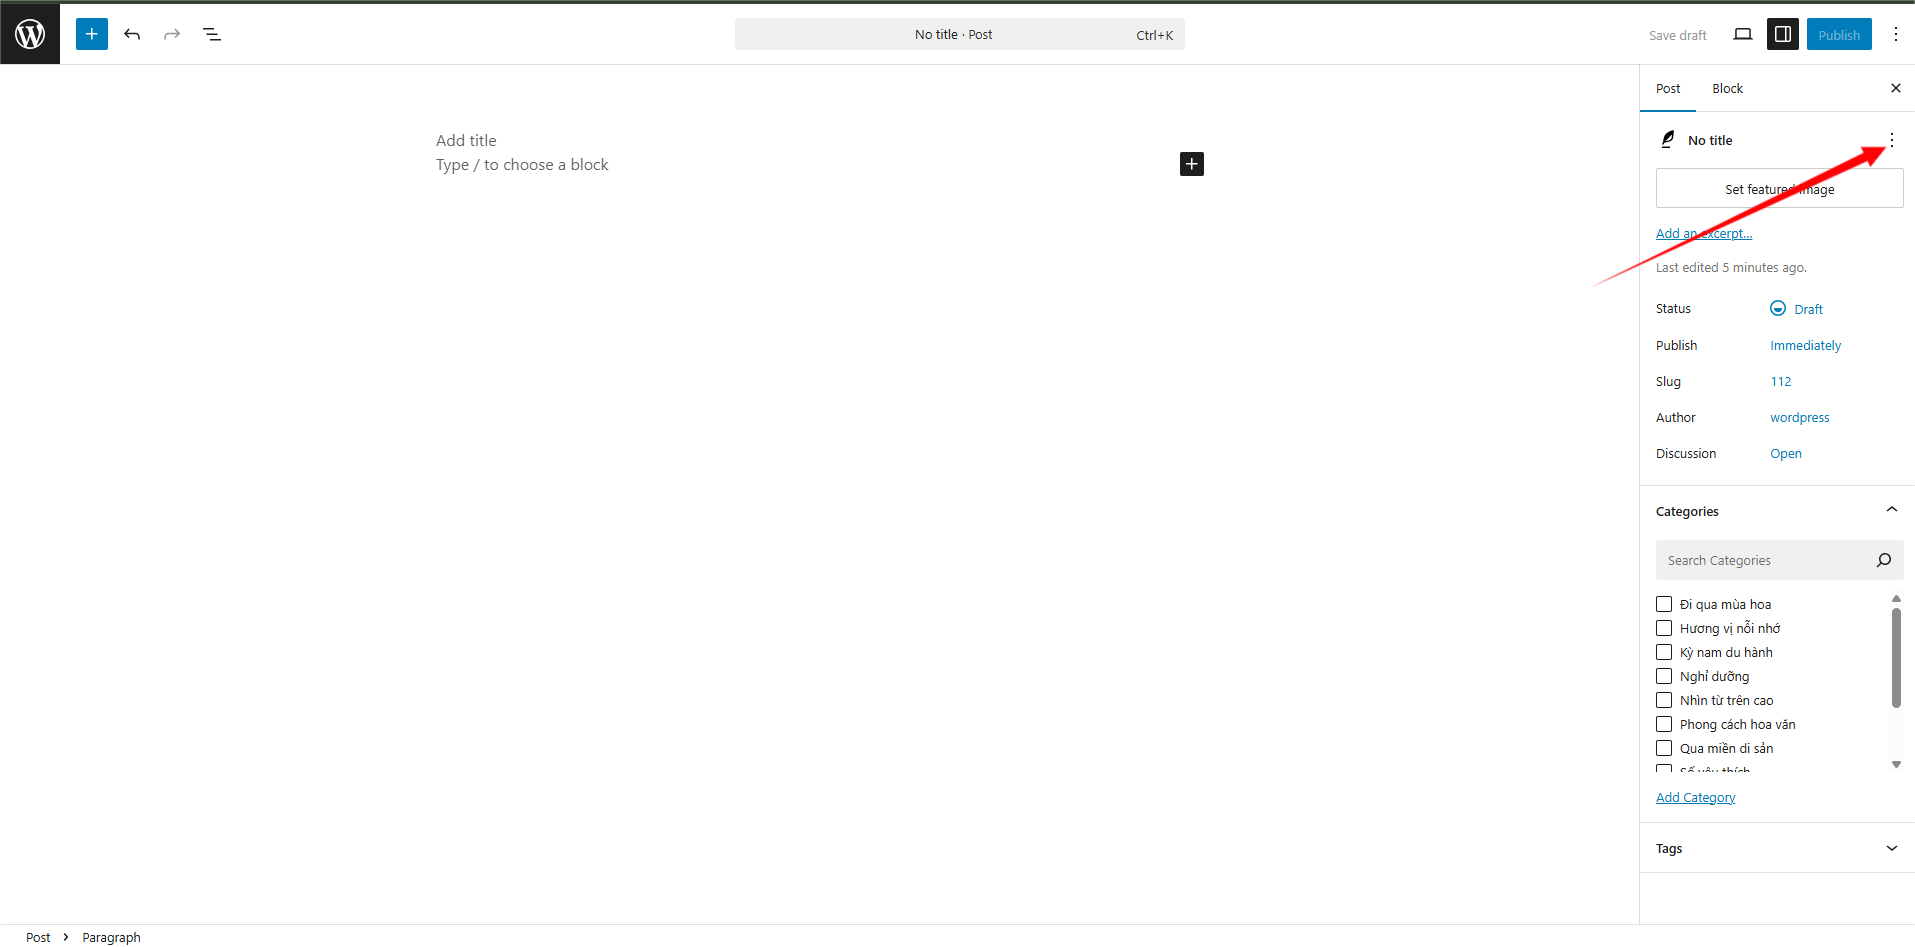The image size is (1915, 947).
Task: Select the Post tab in sidebar
Action: (x=1668, y=89)
